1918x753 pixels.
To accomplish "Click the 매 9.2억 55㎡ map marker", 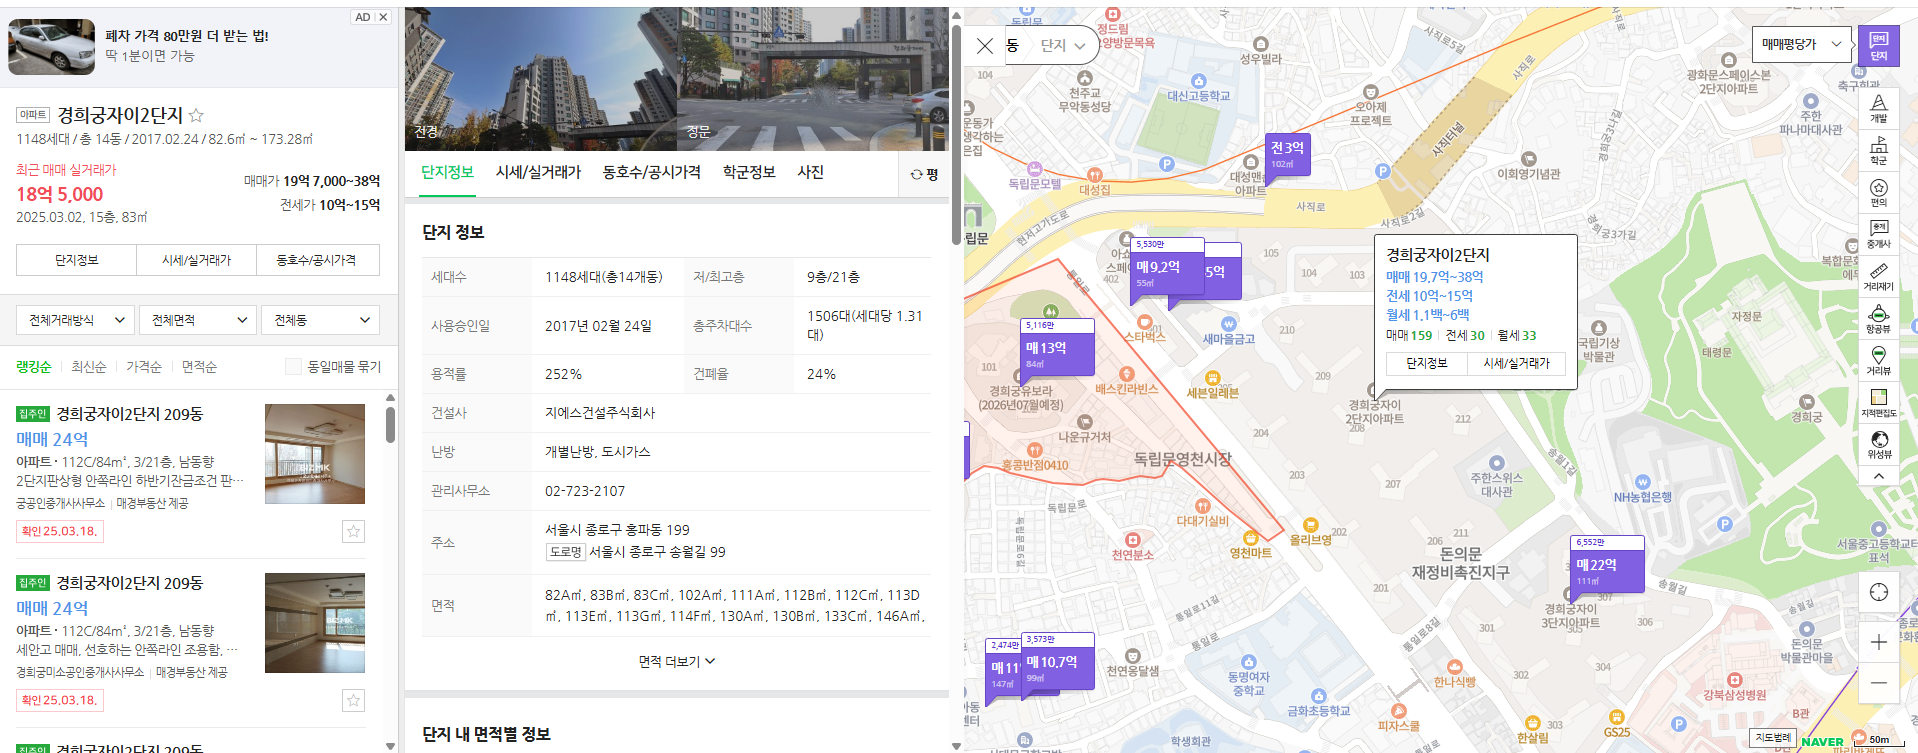I will click(x=1166, y=272).
